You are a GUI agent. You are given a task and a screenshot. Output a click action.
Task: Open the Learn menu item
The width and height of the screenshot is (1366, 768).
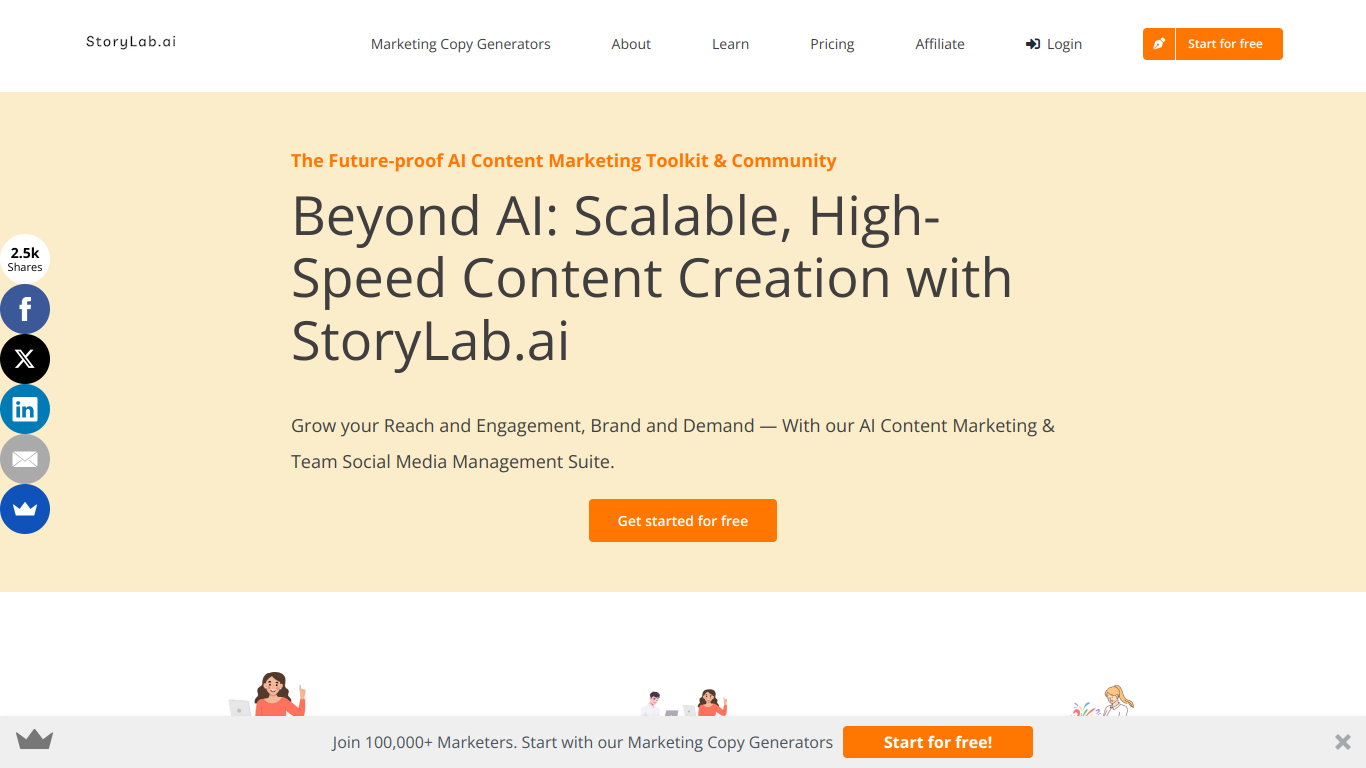click(x=730, y=44)
